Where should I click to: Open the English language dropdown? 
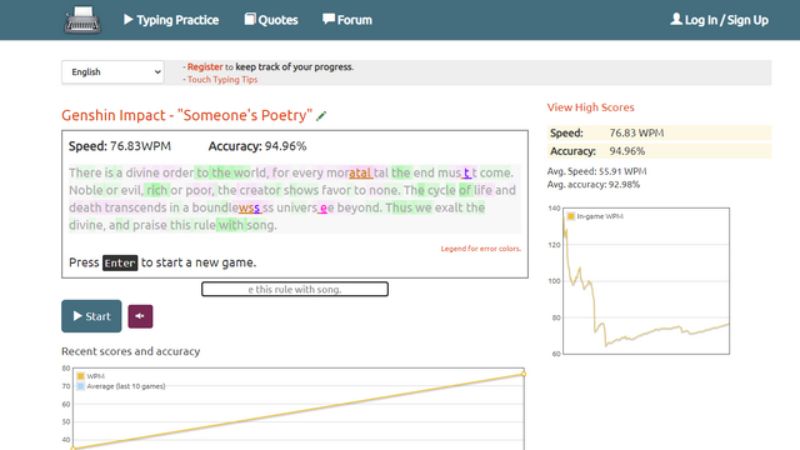[x=113, y=72]
